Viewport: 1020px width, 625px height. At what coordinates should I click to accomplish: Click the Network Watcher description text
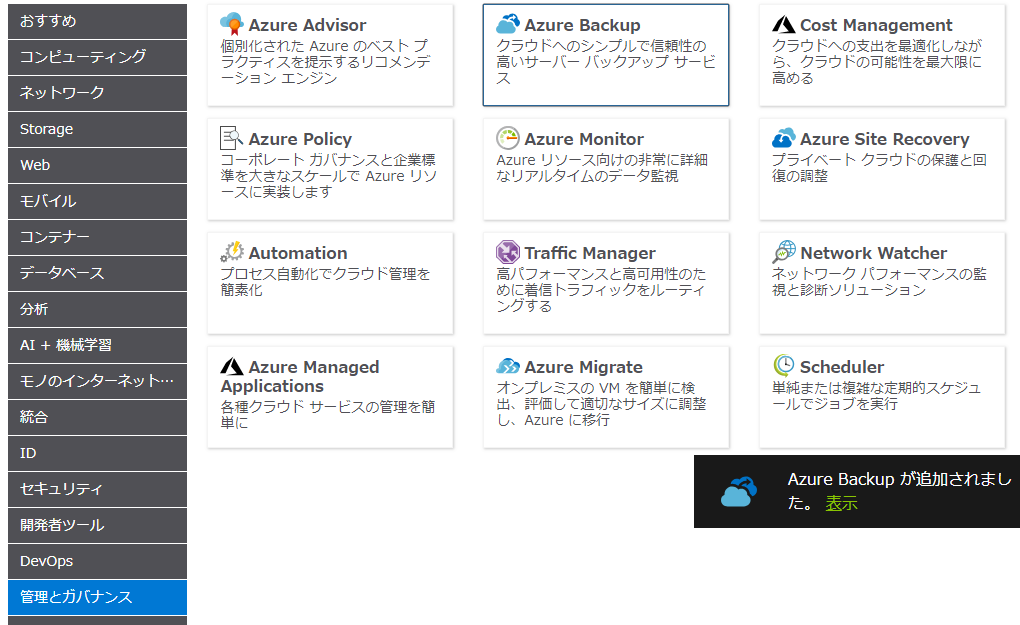click(x=879, y=282)
